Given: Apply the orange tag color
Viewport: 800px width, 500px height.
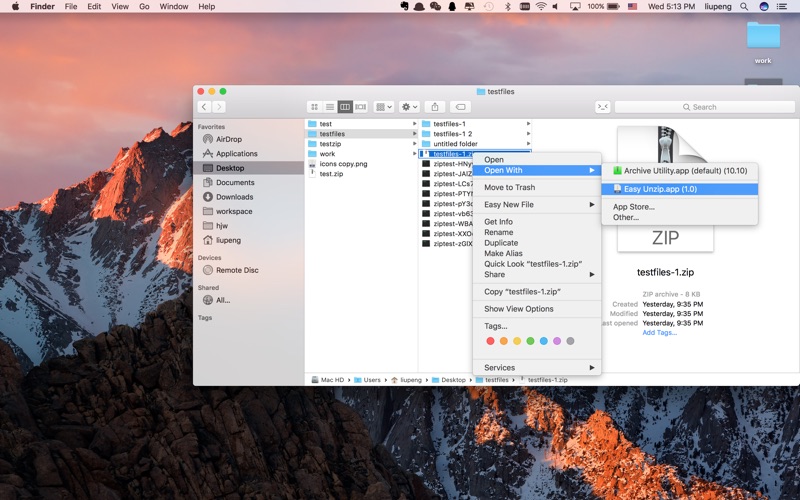Looking at the screenshot, I should (x=504, y=341).
